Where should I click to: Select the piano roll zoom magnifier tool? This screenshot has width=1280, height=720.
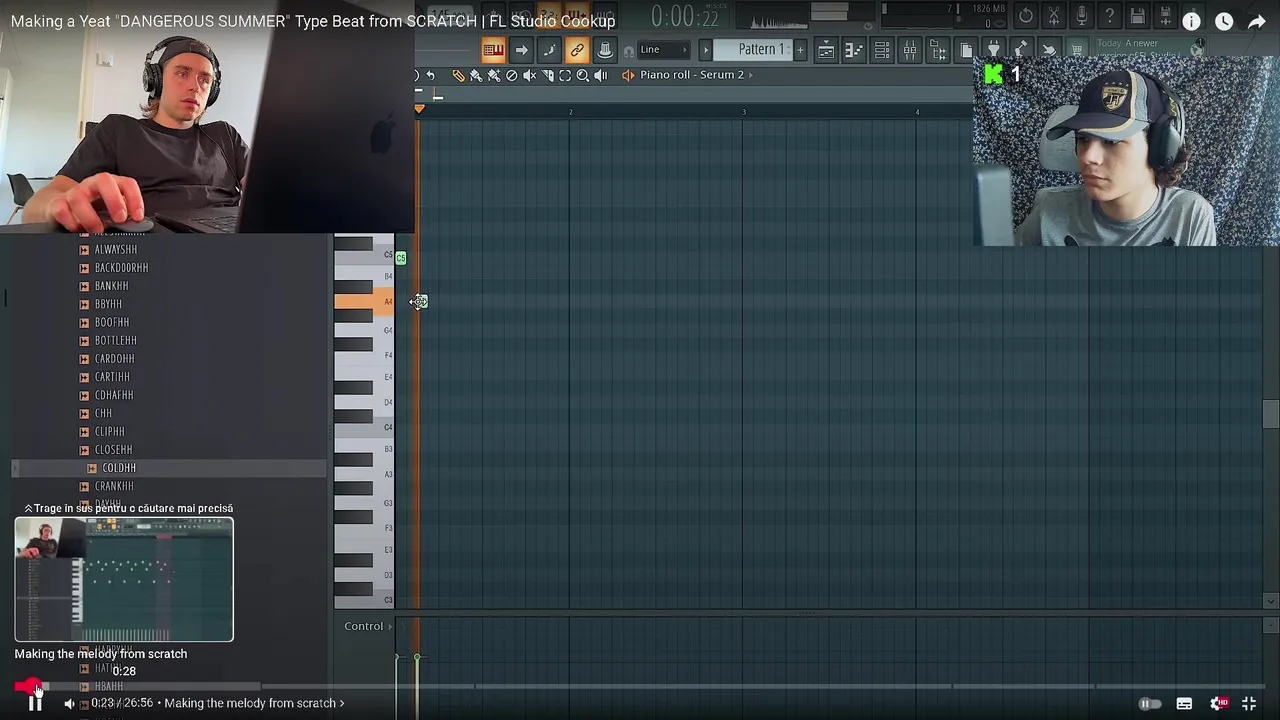[583, 75]
